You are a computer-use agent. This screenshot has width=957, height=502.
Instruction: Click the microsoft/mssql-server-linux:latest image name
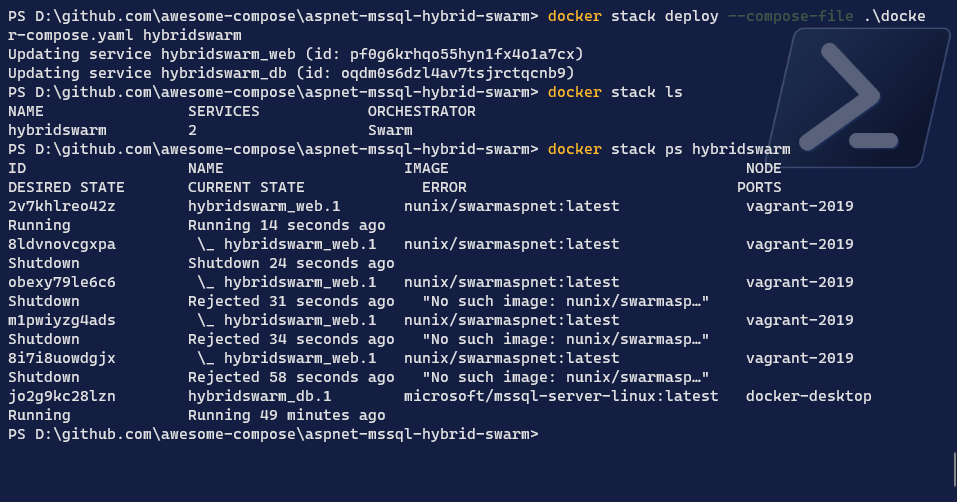tap(561, 396)
